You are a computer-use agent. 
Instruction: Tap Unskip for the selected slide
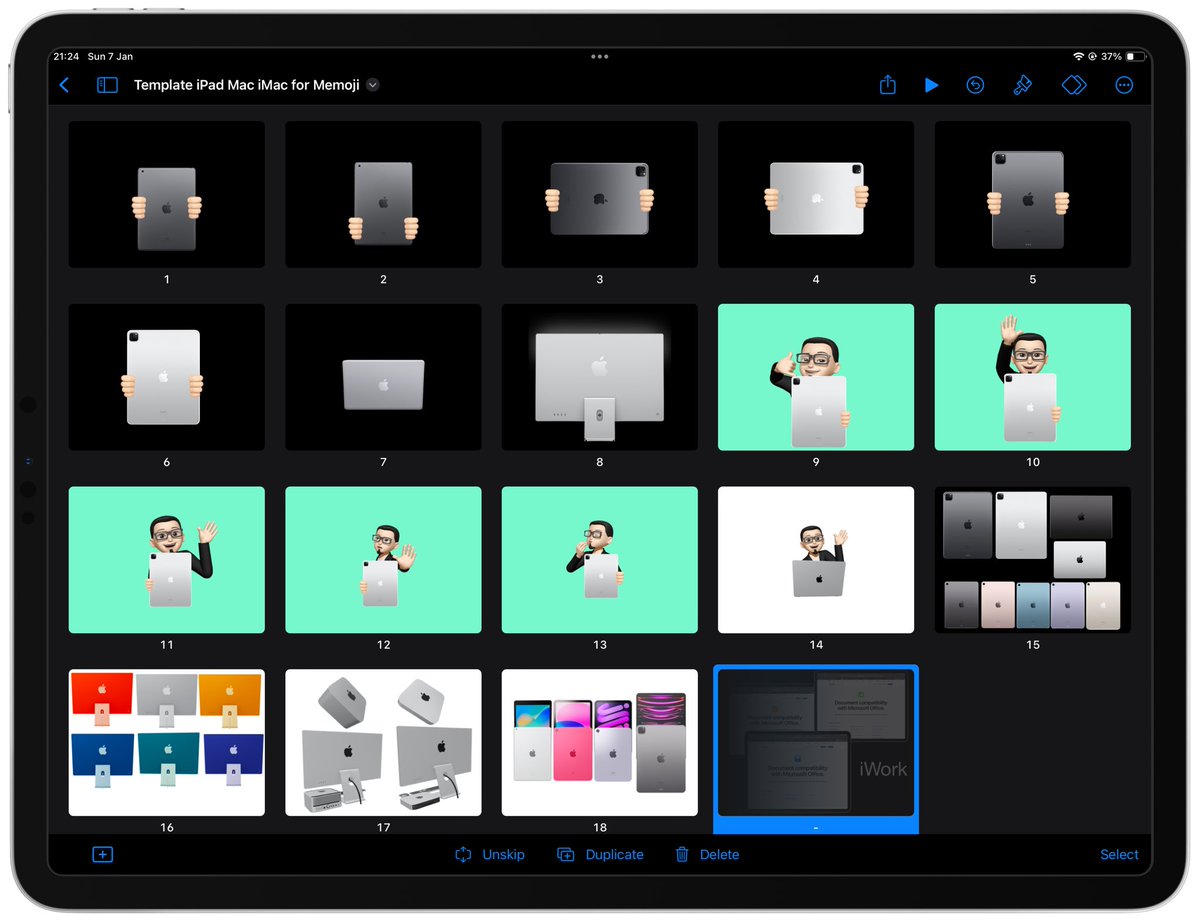tap(489, 854)
